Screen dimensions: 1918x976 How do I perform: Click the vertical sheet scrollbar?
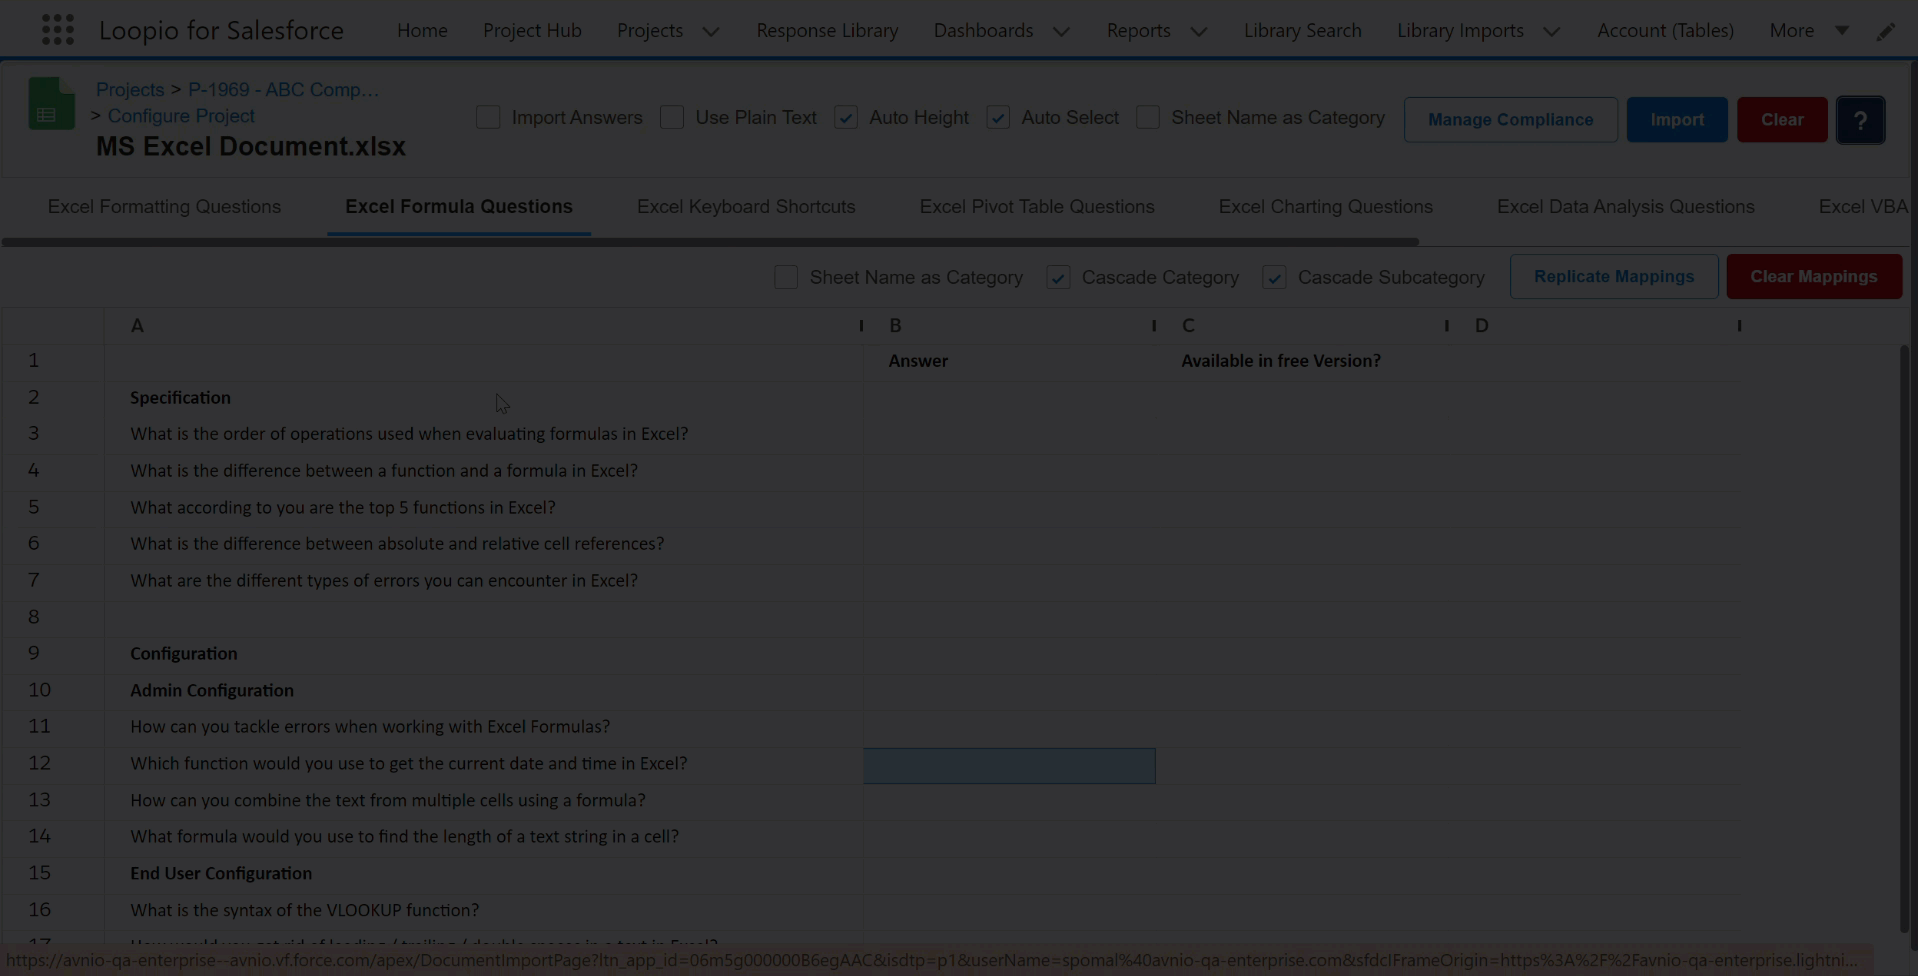tap(1904, 640)
